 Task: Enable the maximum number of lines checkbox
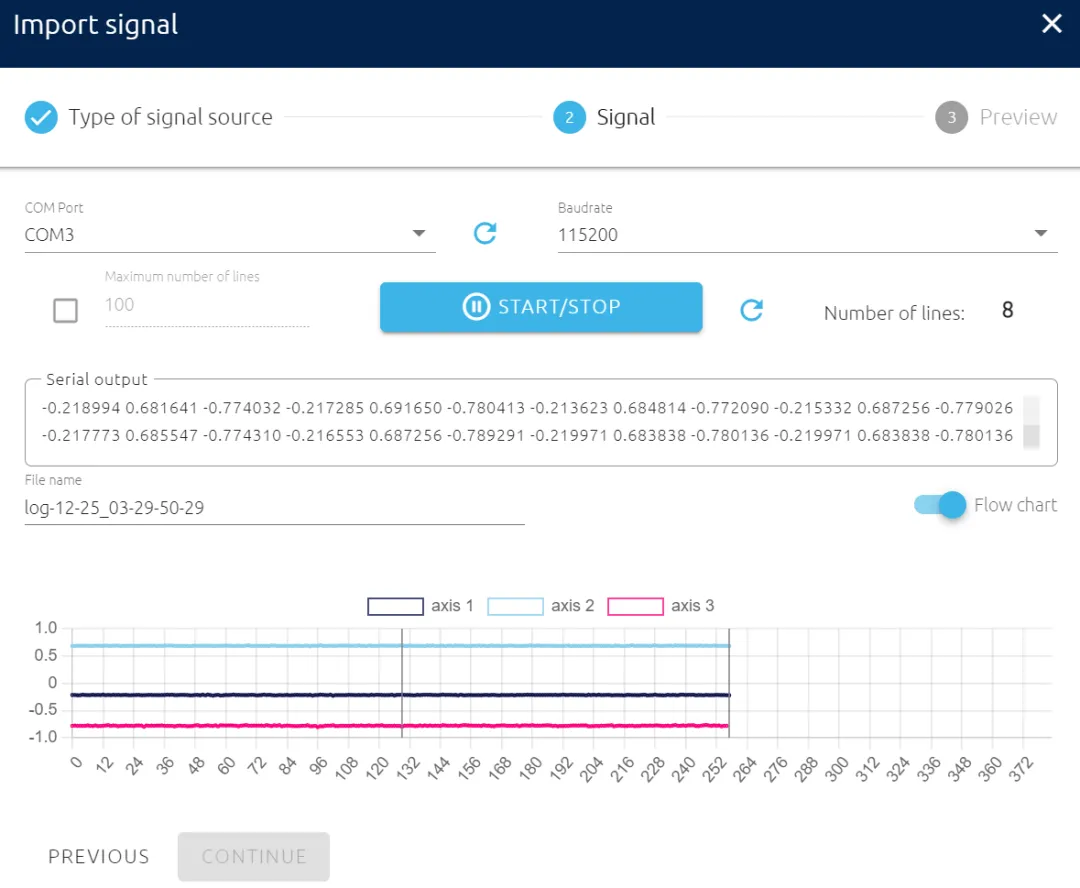coord(65,311)
